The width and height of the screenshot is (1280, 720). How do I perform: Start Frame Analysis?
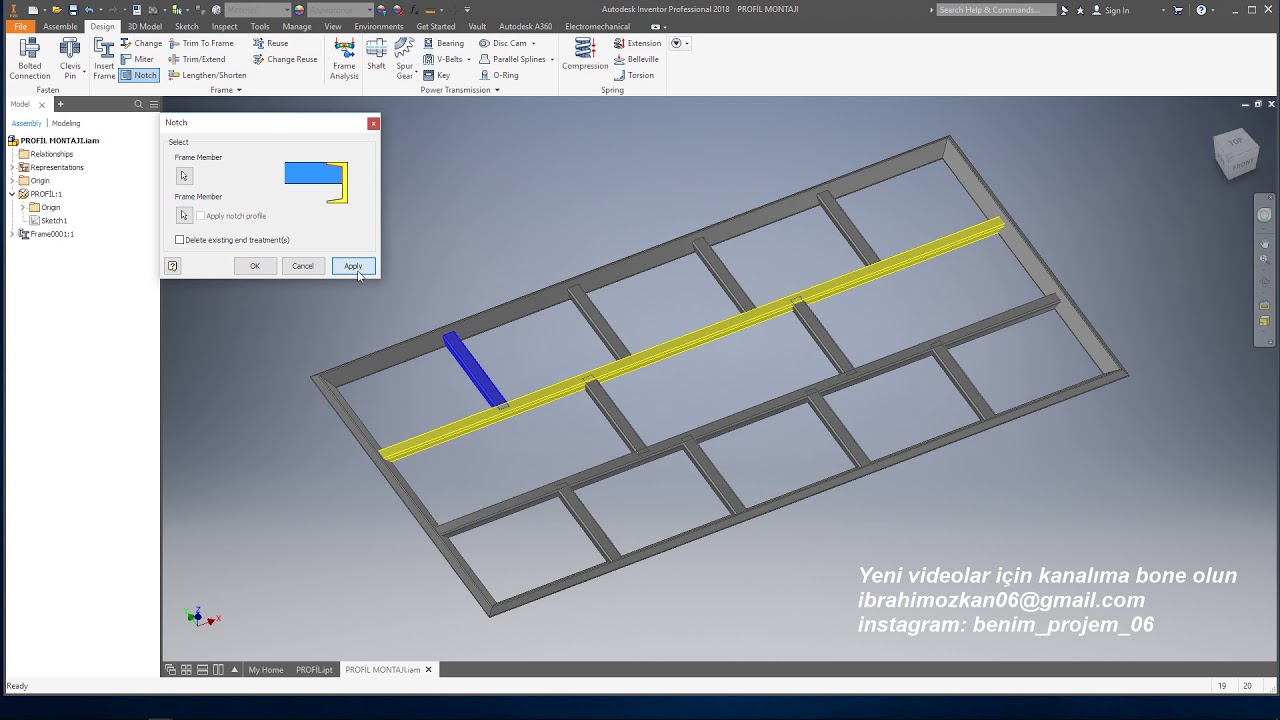click(x=344, y=59)
